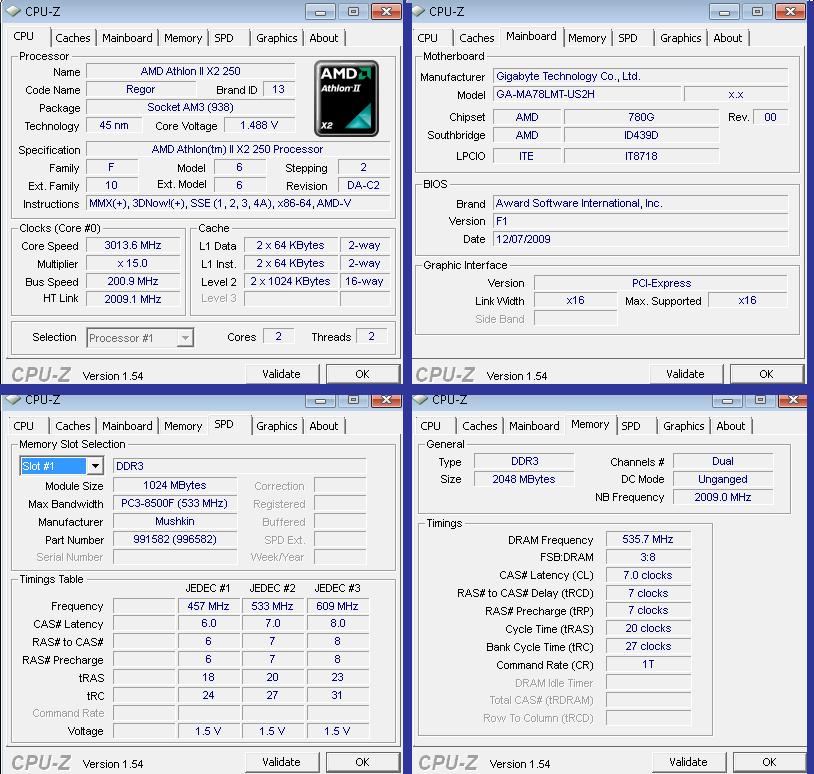The image size is (814, 774).
Task: Click the BIOS Date value 12/07/2009
Action: [640, 239]
